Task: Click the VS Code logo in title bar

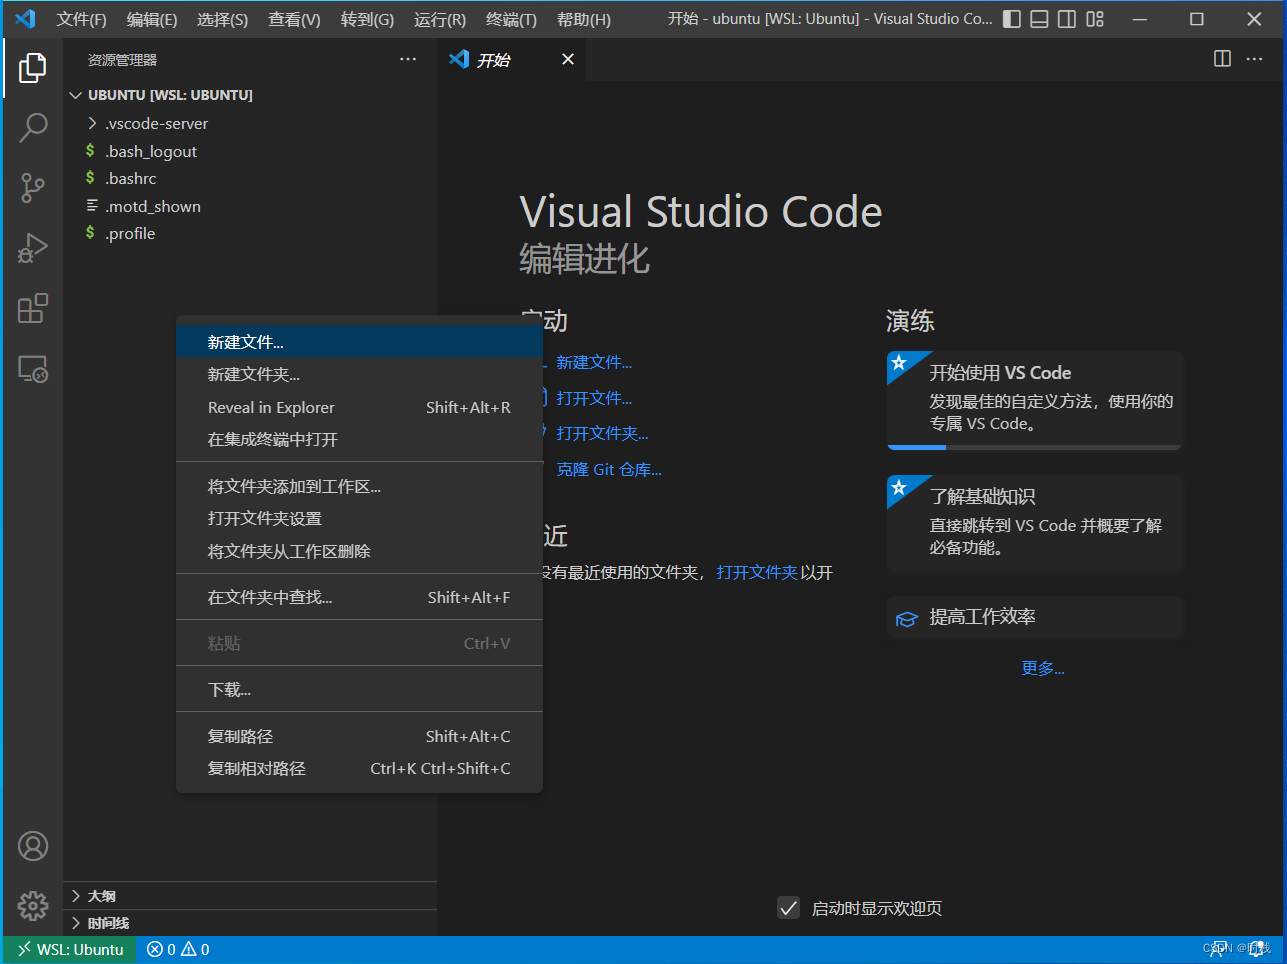Action: pyautogui.click(x=25, y=19)
